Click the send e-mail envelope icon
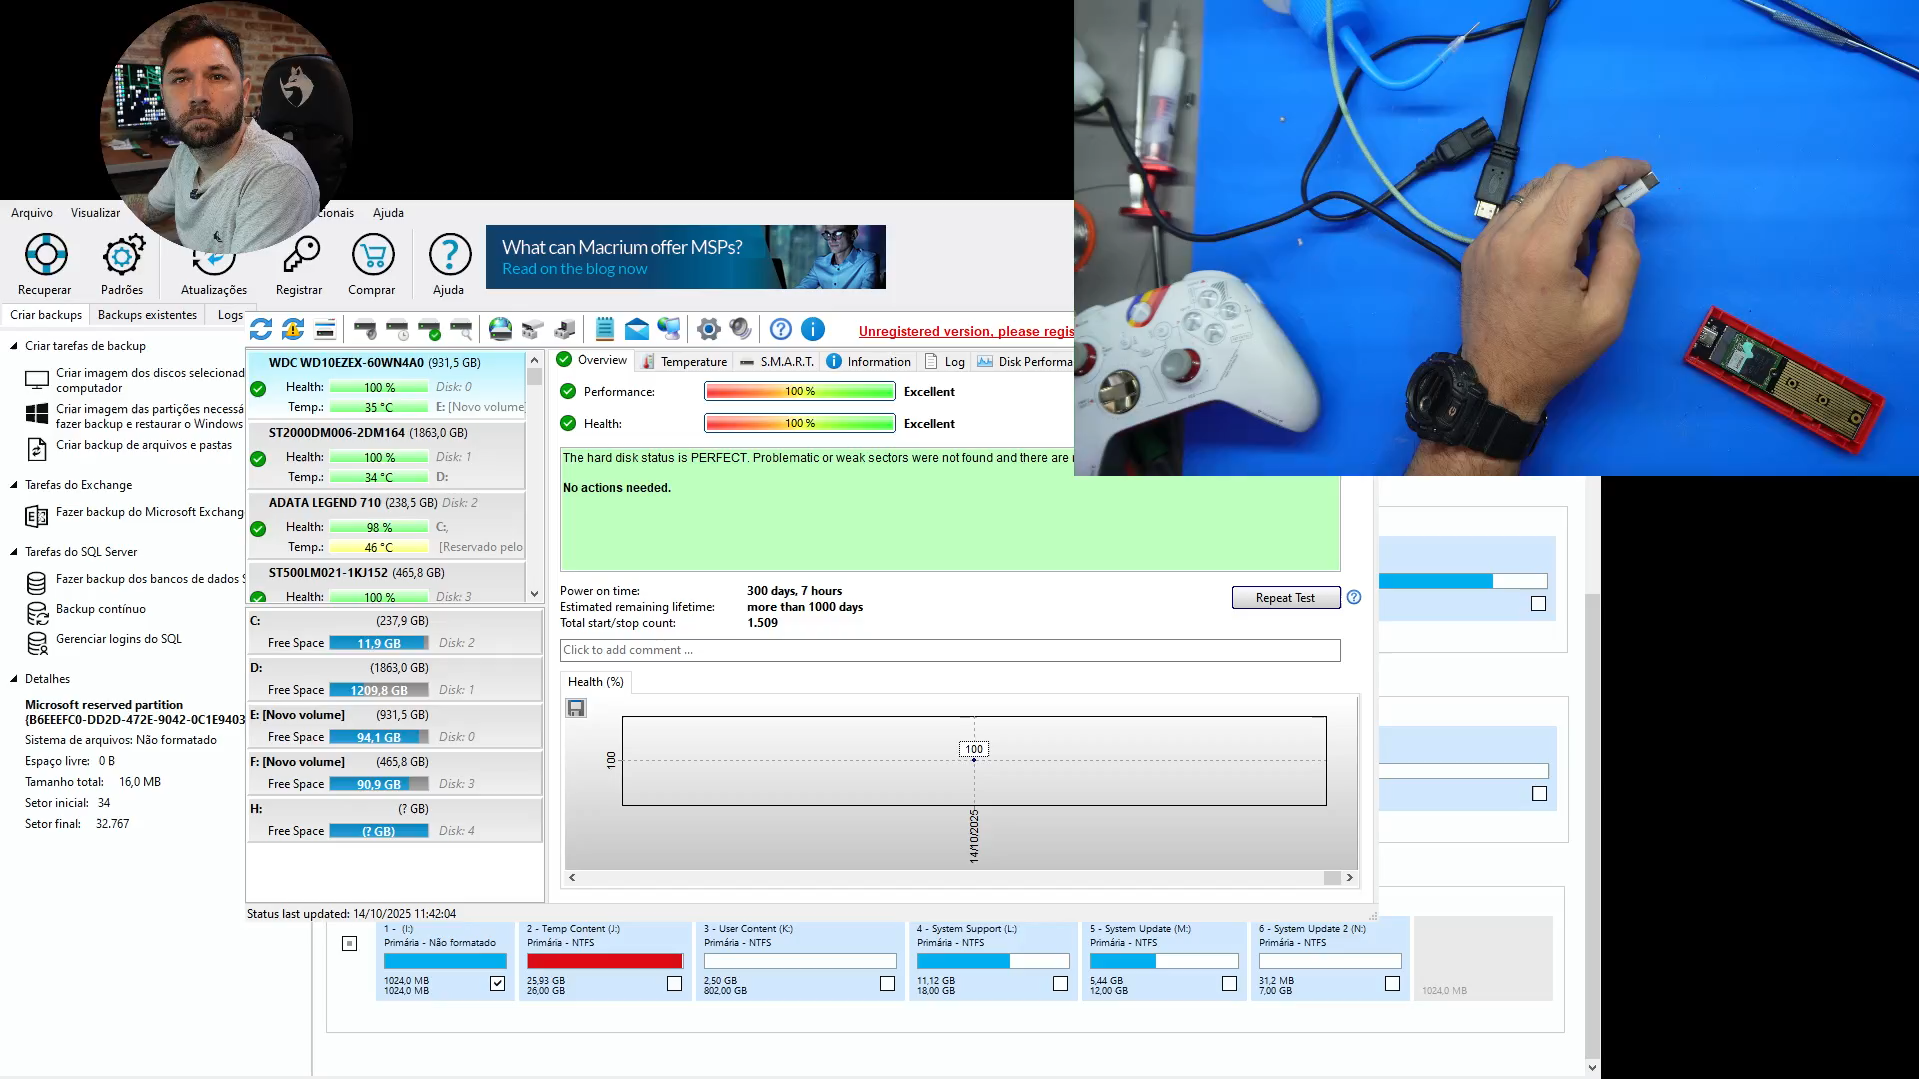 [637, 329]
